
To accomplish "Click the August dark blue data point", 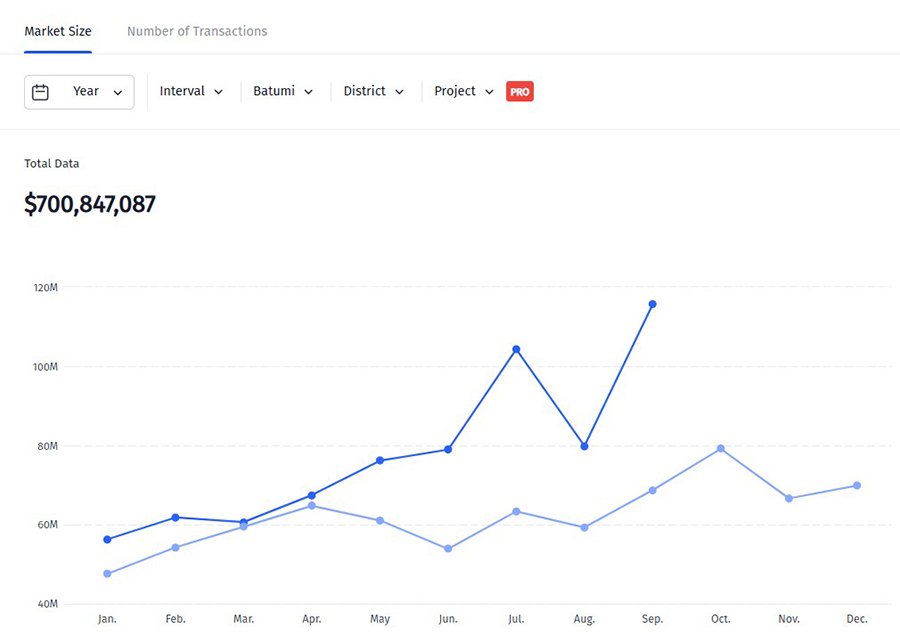I will [x=584, y=446].
